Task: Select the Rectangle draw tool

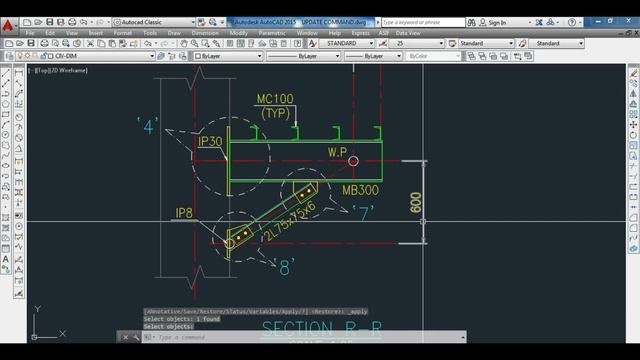Action: [6, 114]
